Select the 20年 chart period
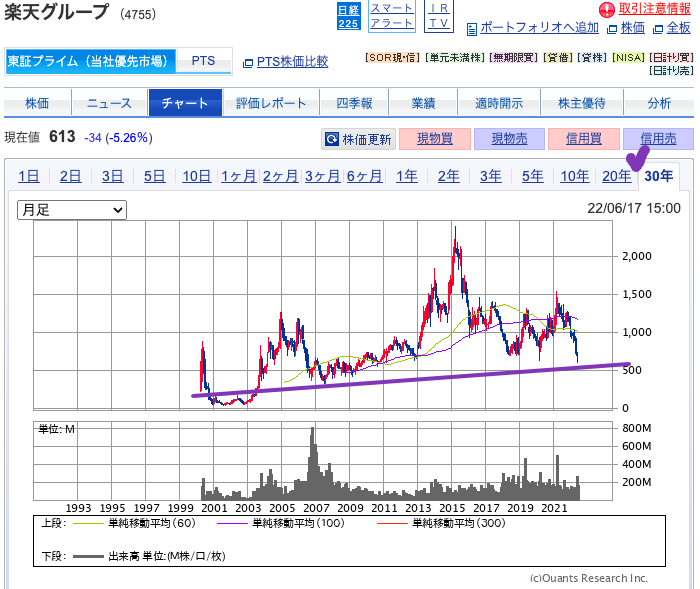Viewport: 700px width, 589px height. coord(617,176)
